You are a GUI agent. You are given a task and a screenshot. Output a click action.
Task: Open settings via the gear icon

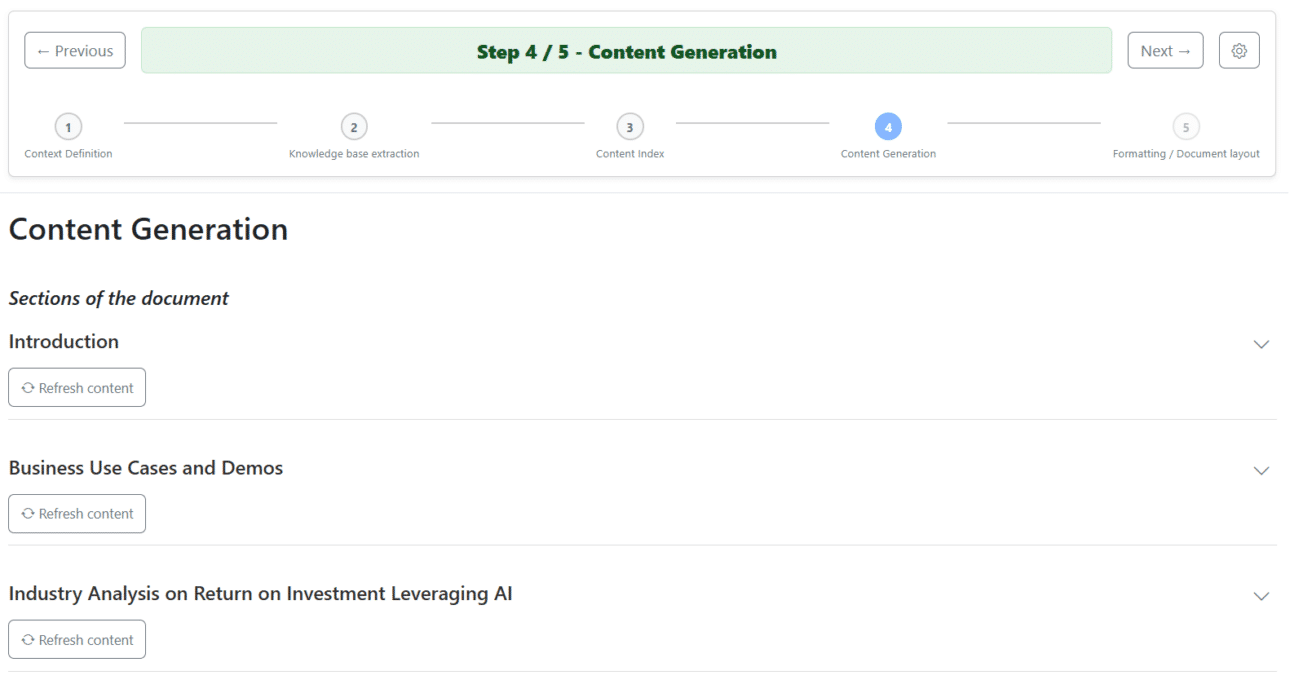click(x=1239, y=50)
